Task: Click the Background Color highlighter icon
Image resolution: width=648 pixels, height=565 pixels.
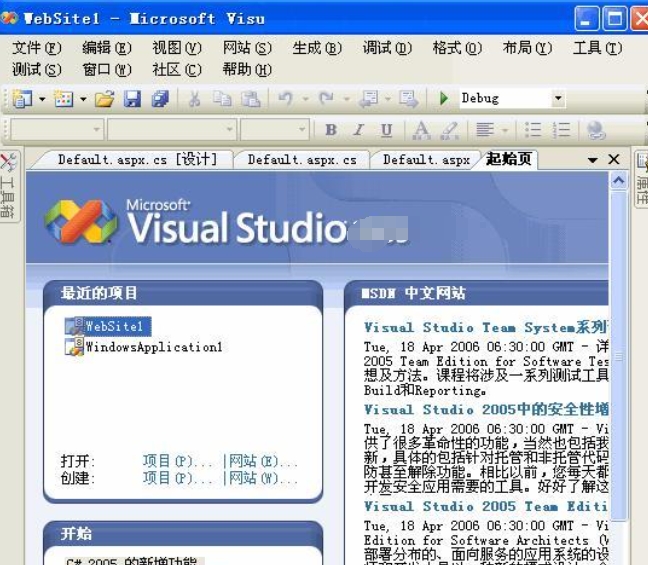Action: (450, 130)
